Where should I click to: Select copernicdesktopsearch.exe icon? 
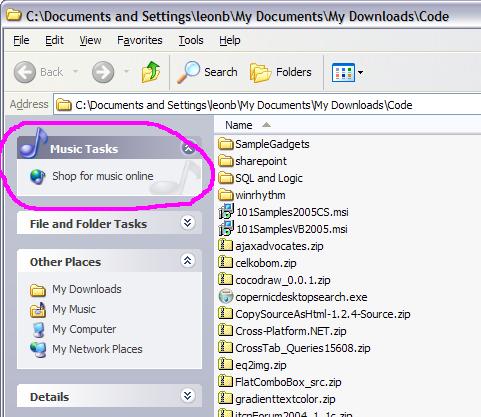[x=226, y=296]
